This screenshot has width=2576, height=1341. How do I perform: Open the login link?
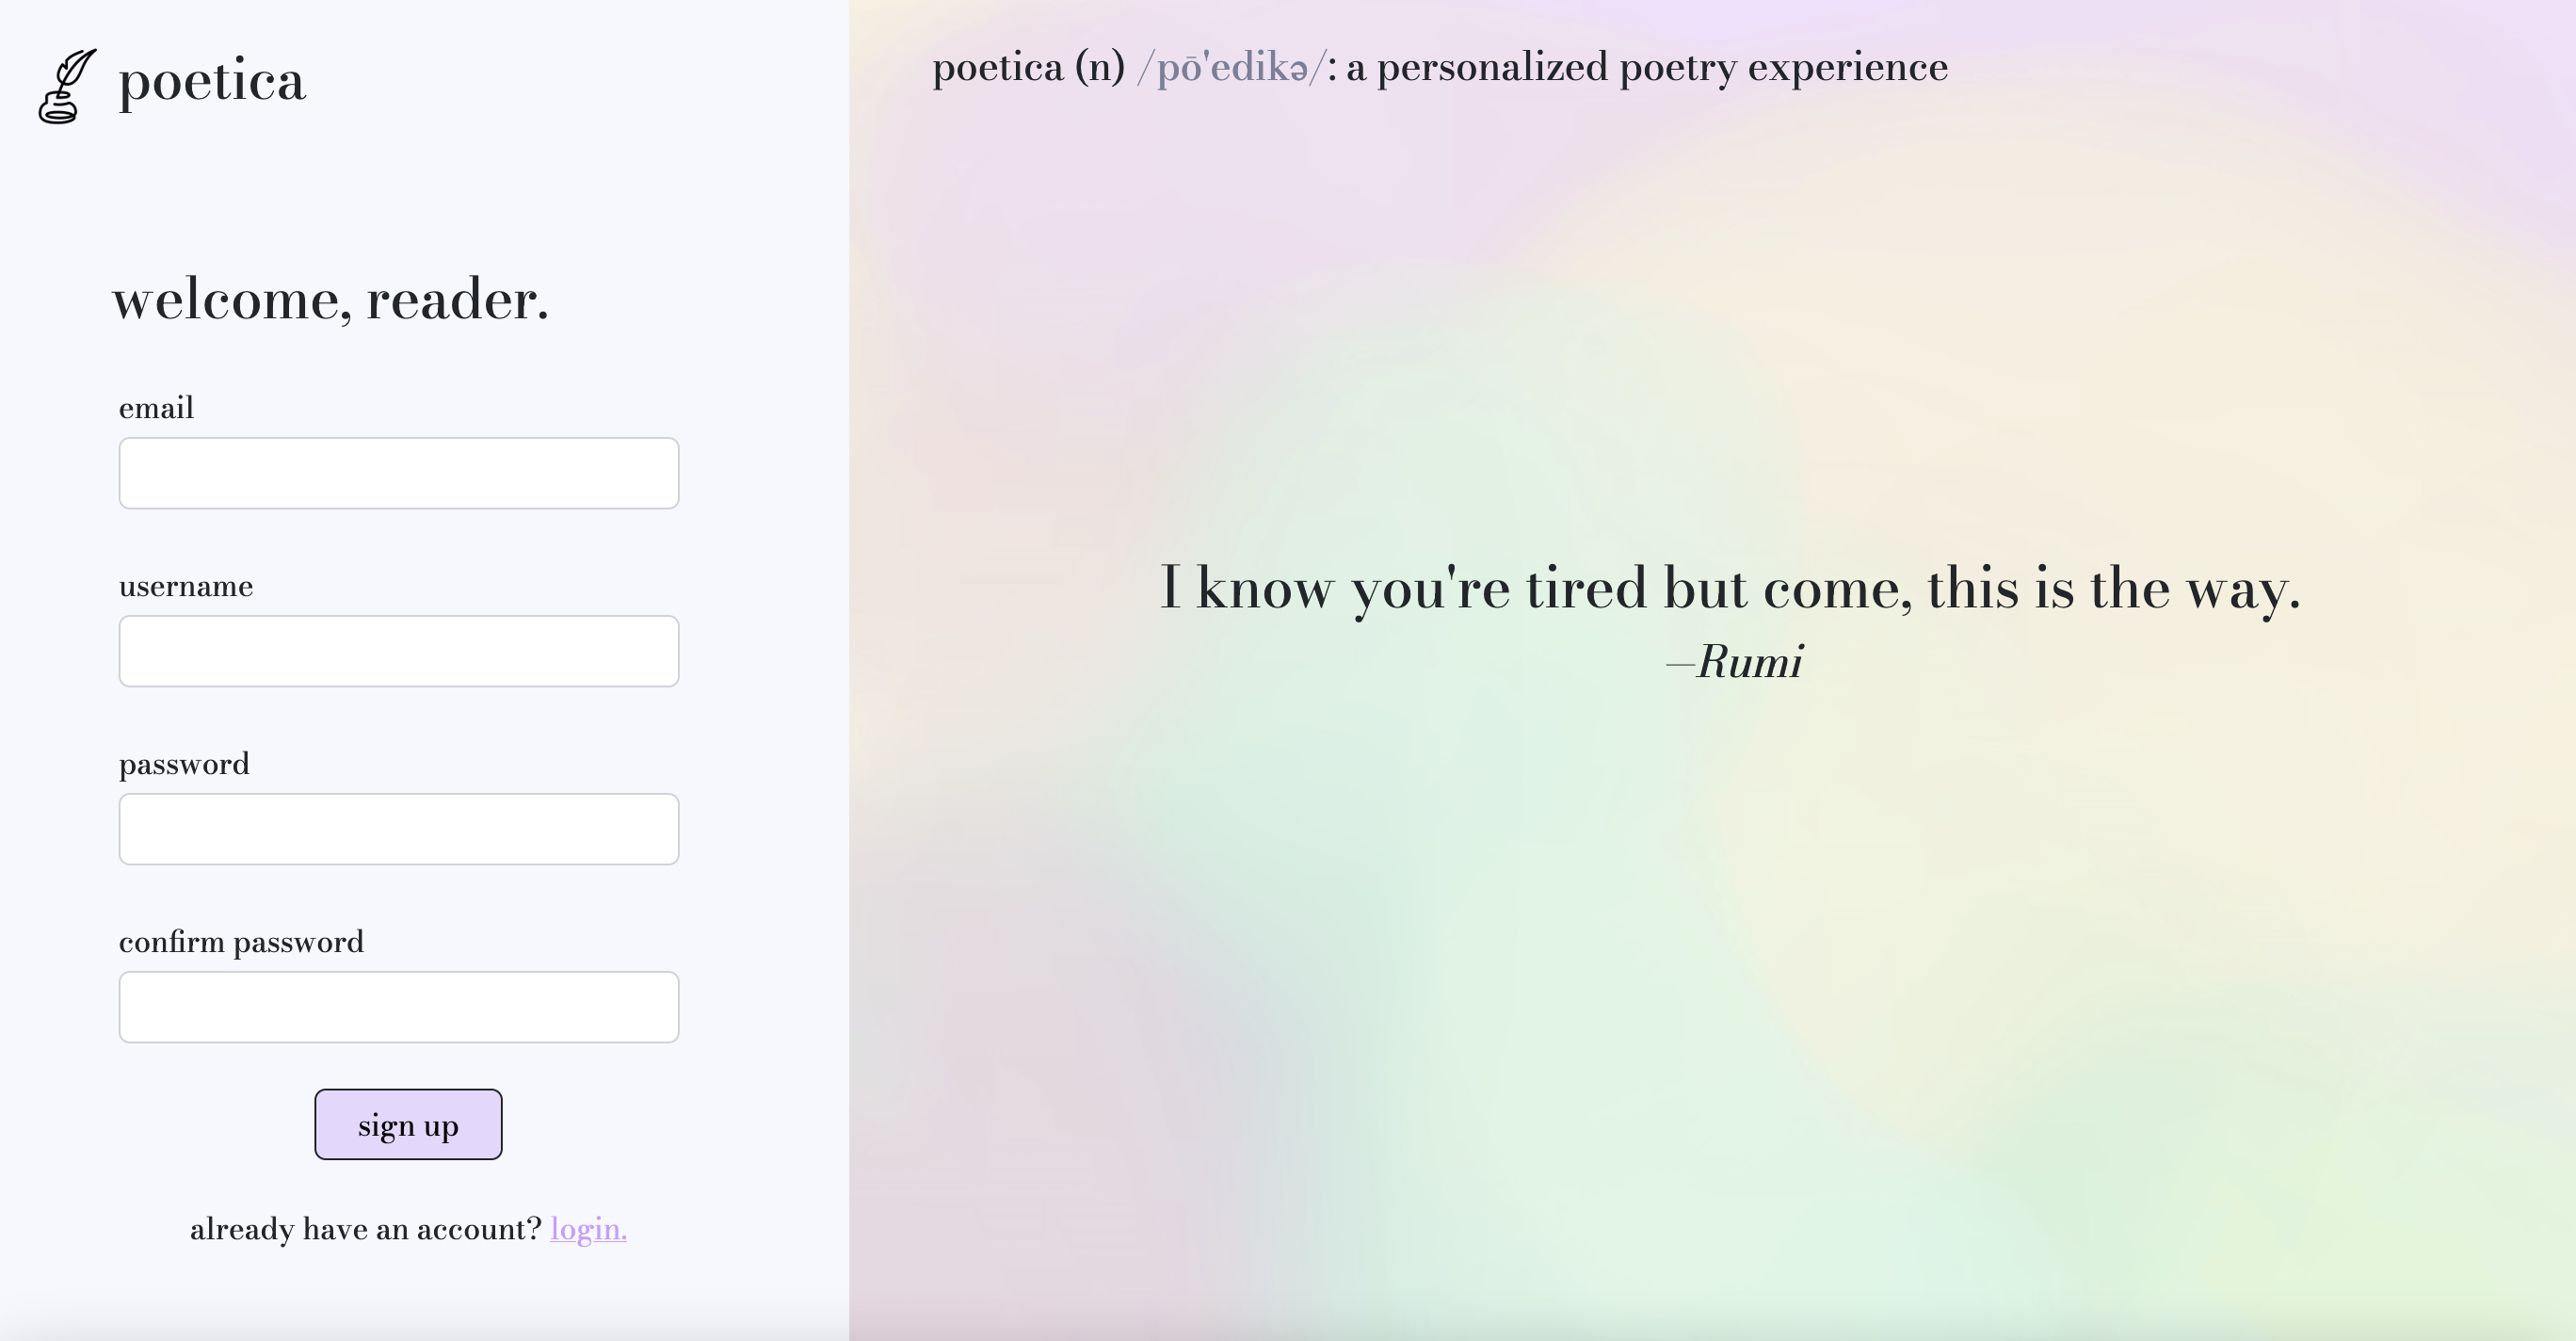pyautogui.click(x=588, y=1229)
